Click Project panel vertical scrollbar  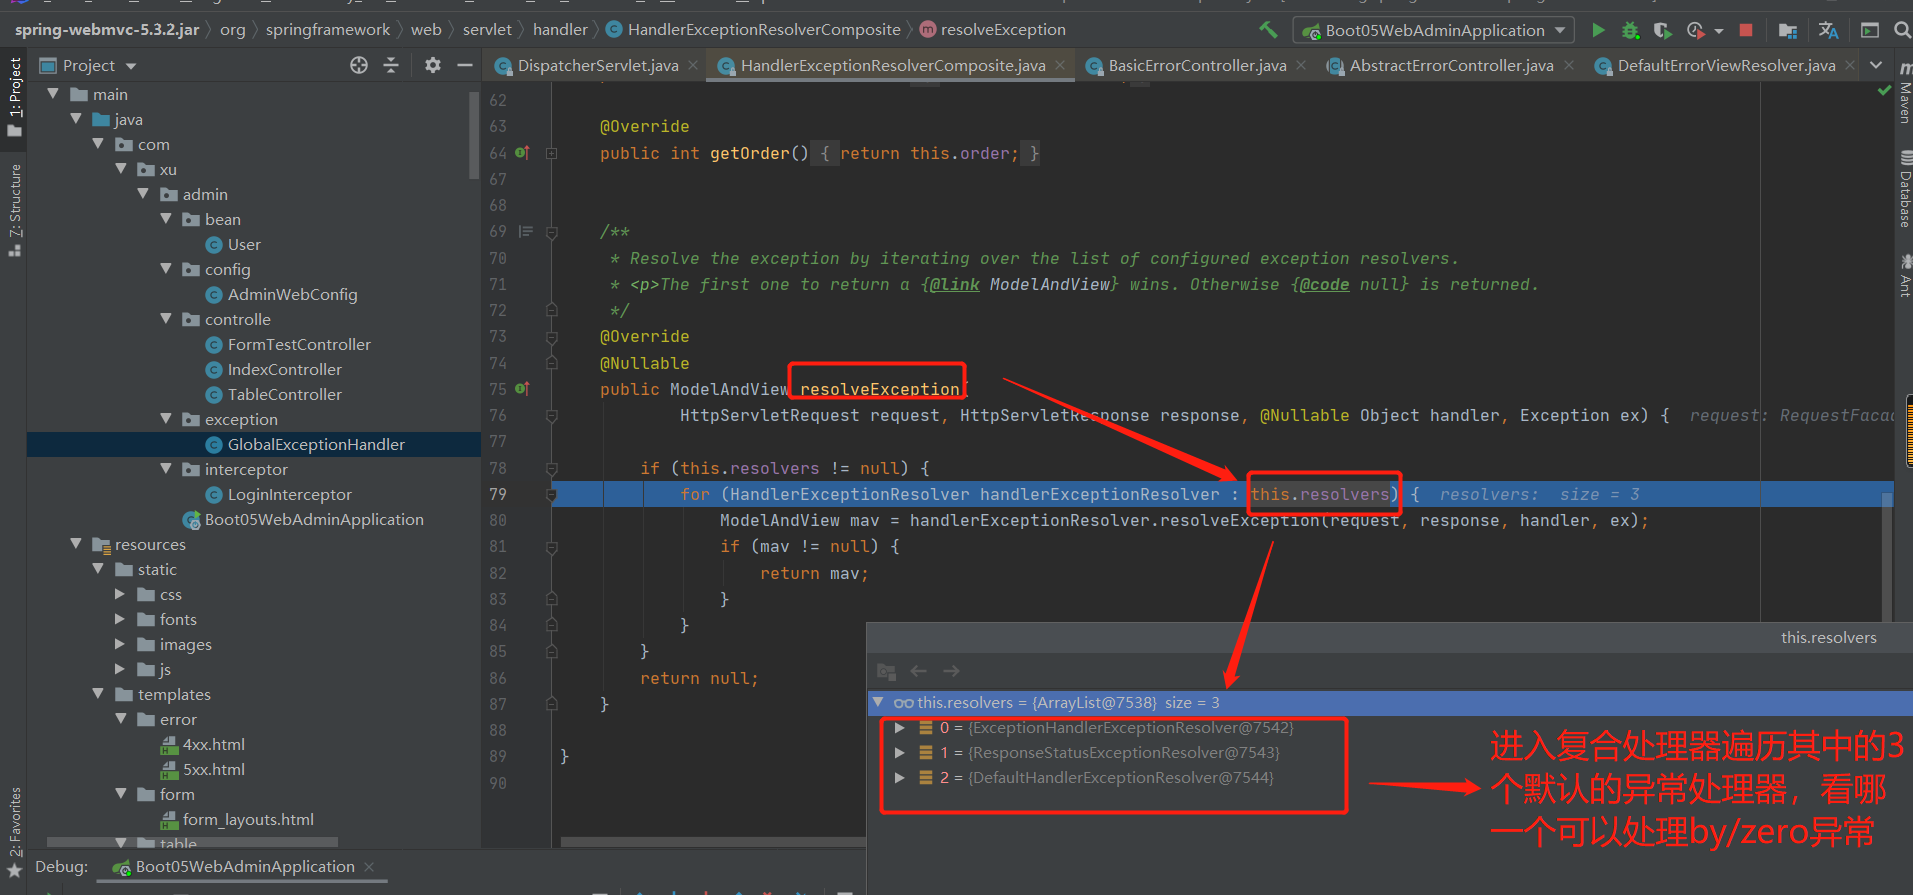[x=474, y=136]
